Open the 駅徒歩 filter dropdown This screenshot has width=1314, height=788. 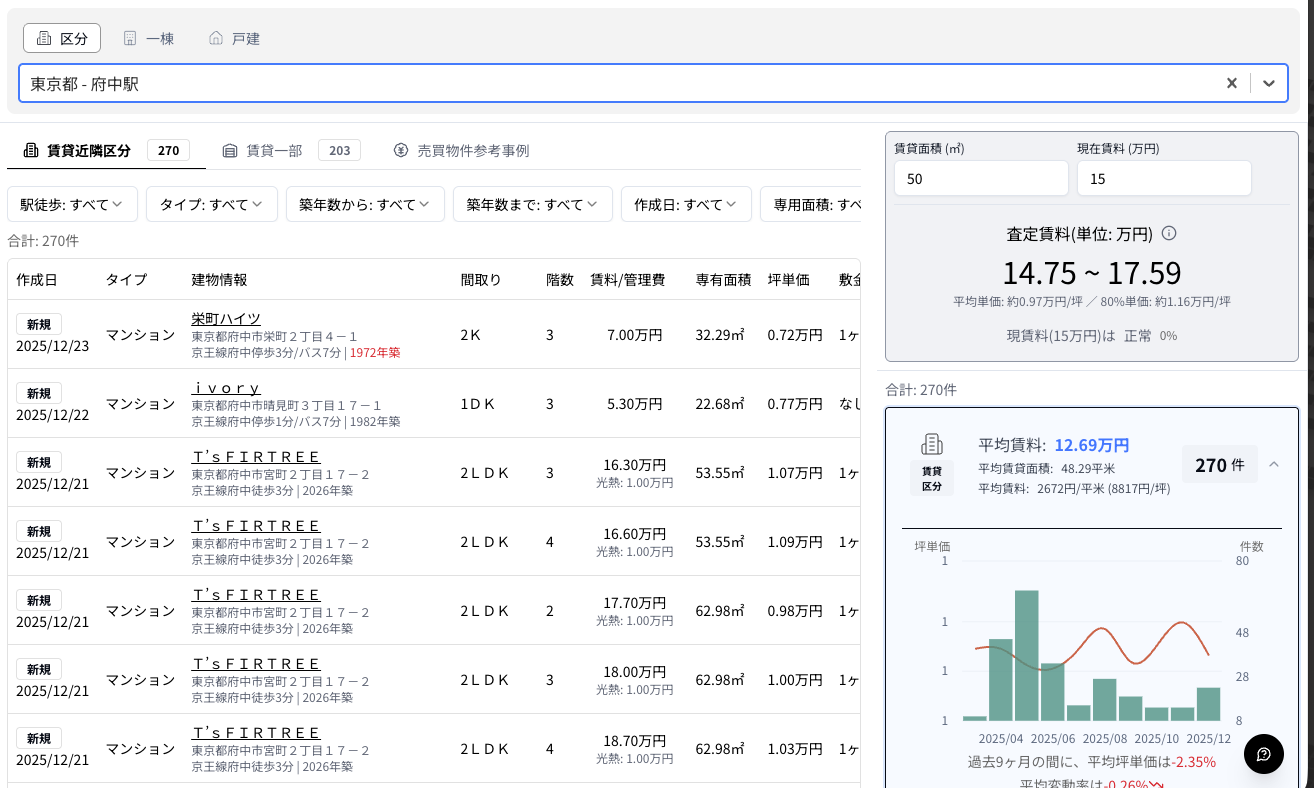coord(72,204)
